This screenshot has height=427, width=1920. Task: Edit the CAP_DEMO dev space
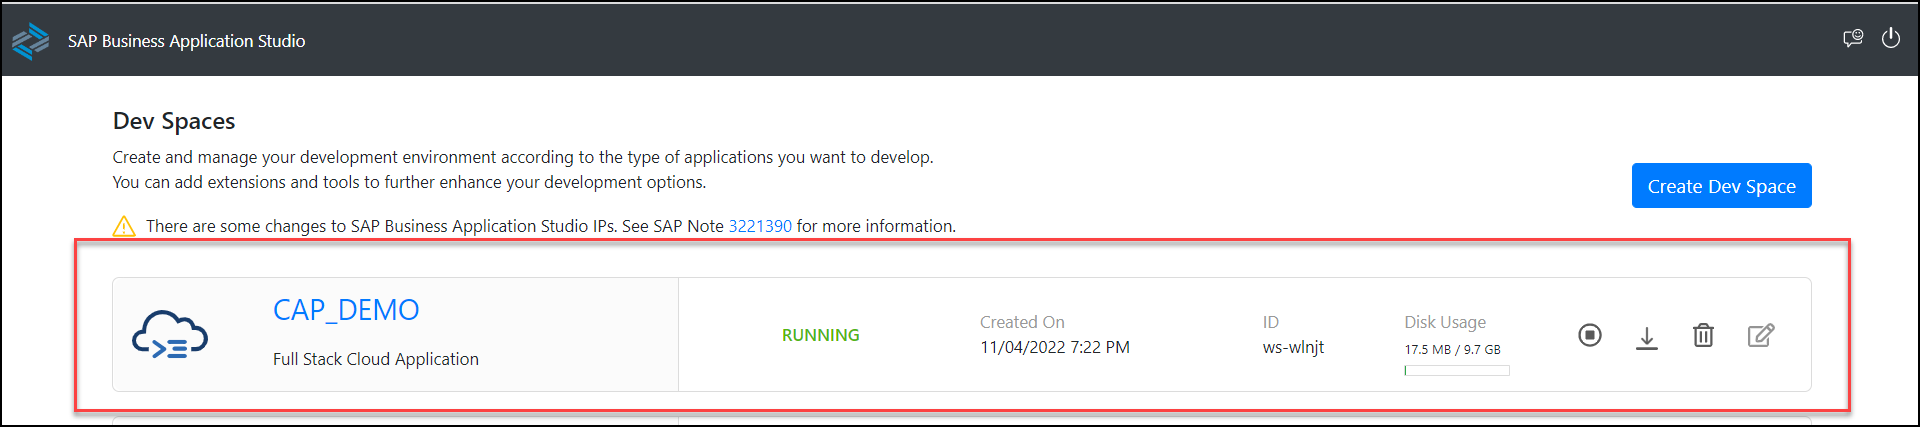coord(1761,335)
